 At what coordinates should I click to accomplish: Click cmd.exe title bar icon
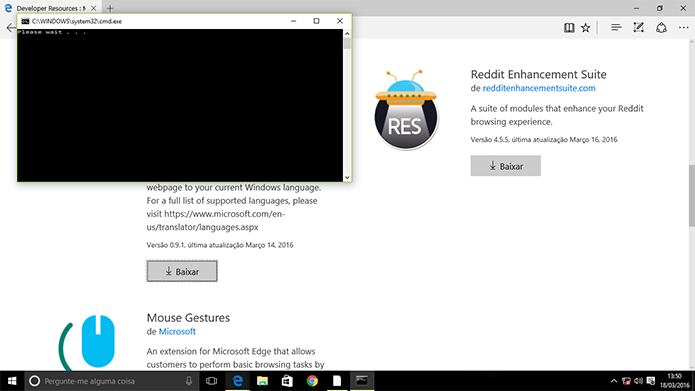point(25,21)
